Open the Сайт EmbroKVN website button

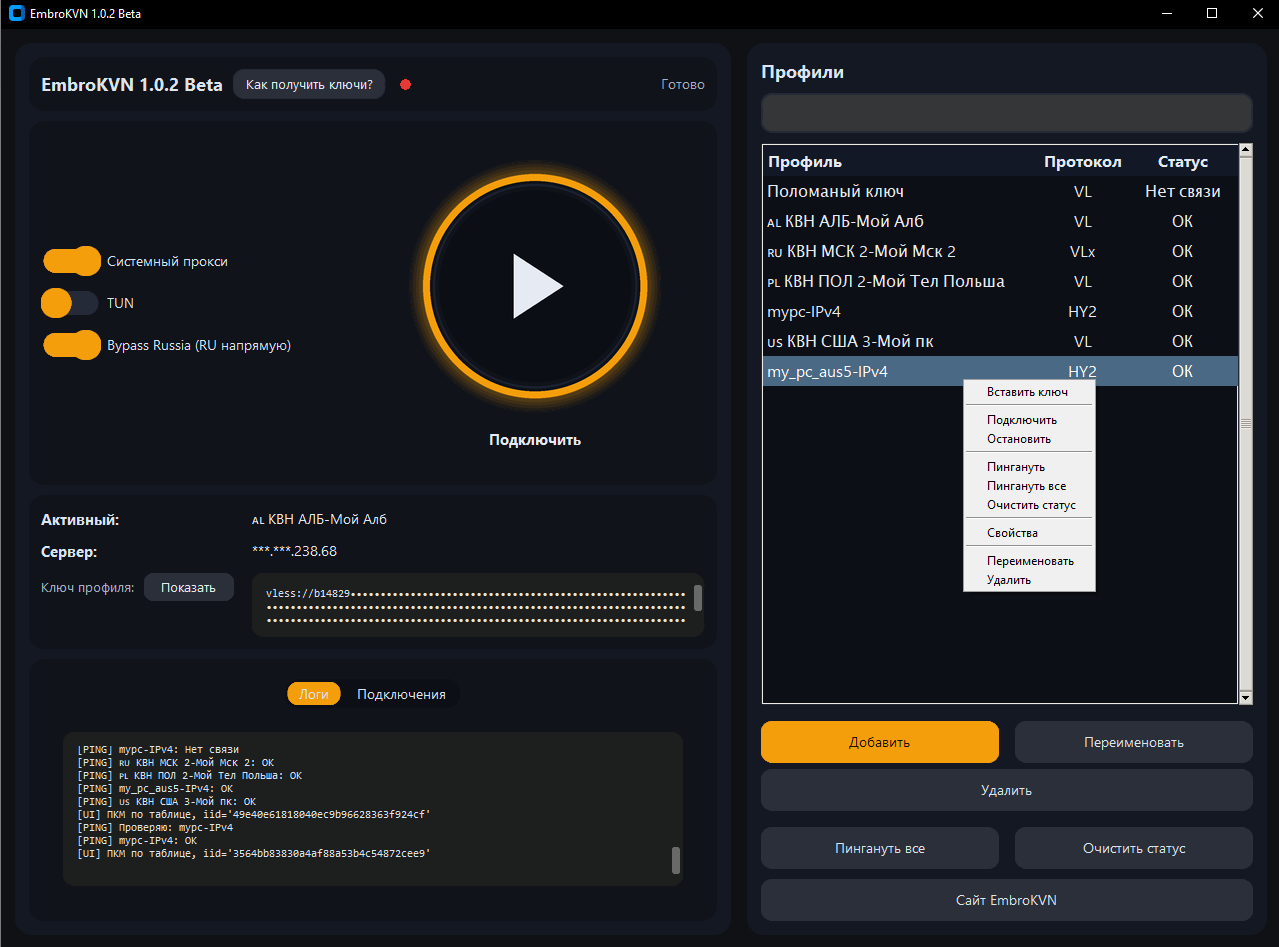coord(1006,900)
